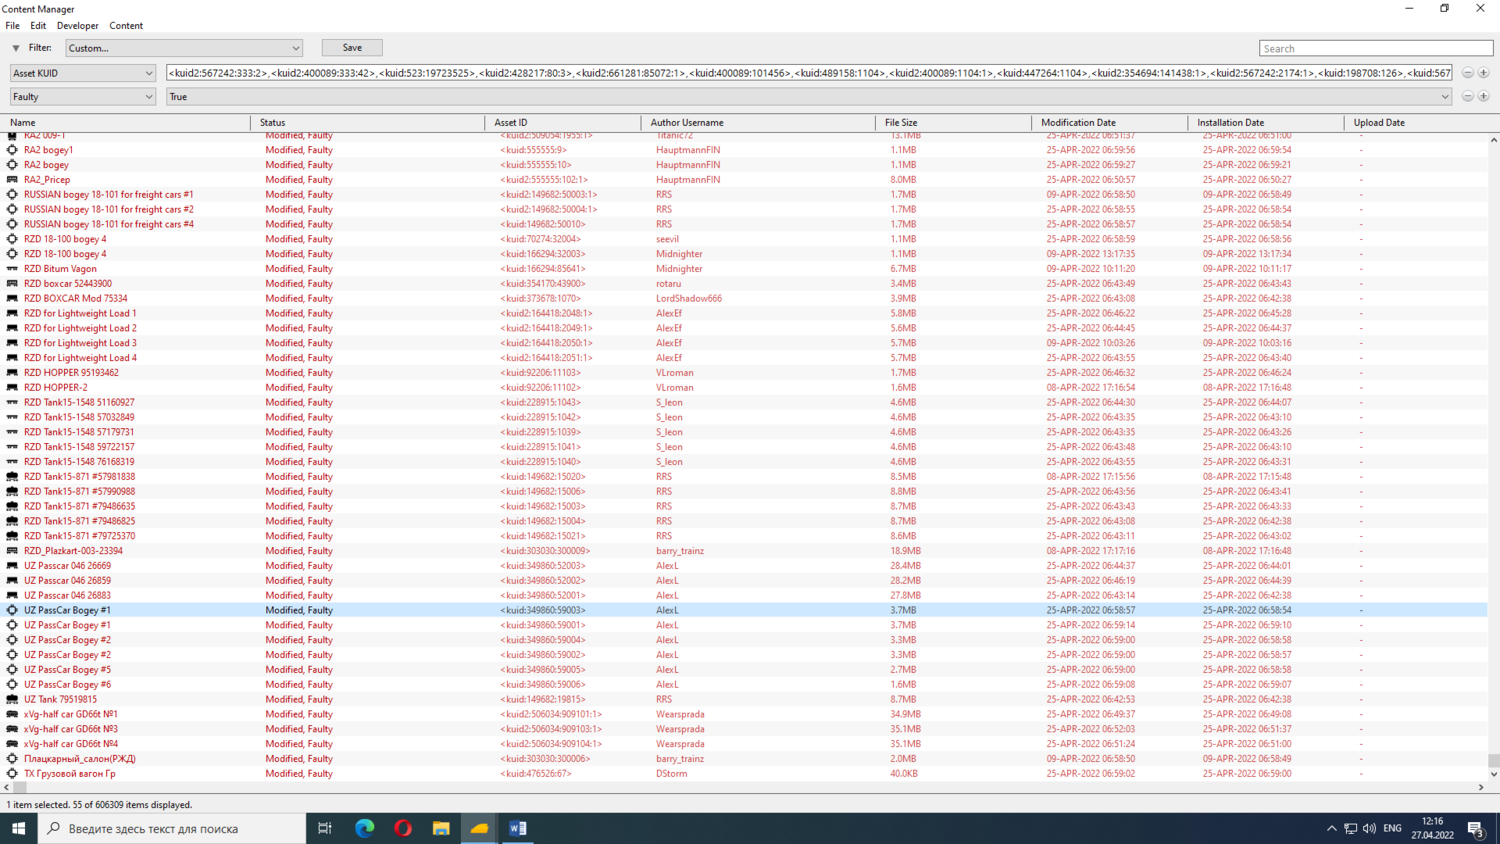
Task: Select the RUSSIAN bogey 18-101 for freight cars #2 row
Action: 743,210
